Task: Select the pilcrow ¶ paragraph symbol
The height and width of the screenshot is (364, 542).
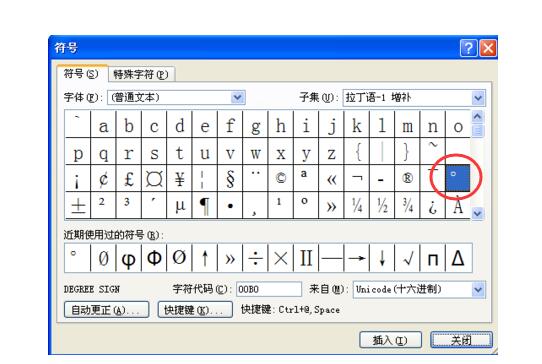Action: tap(205, 205)
